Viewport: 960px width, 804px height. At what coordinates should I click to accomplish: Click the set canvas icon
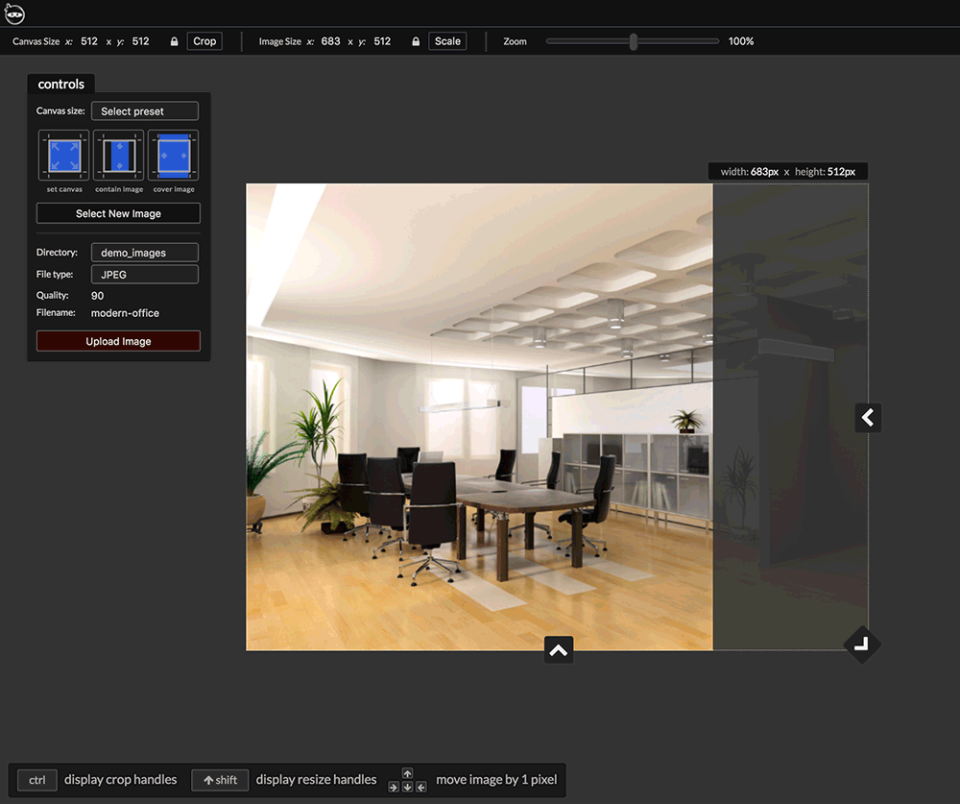pos(63,155)
